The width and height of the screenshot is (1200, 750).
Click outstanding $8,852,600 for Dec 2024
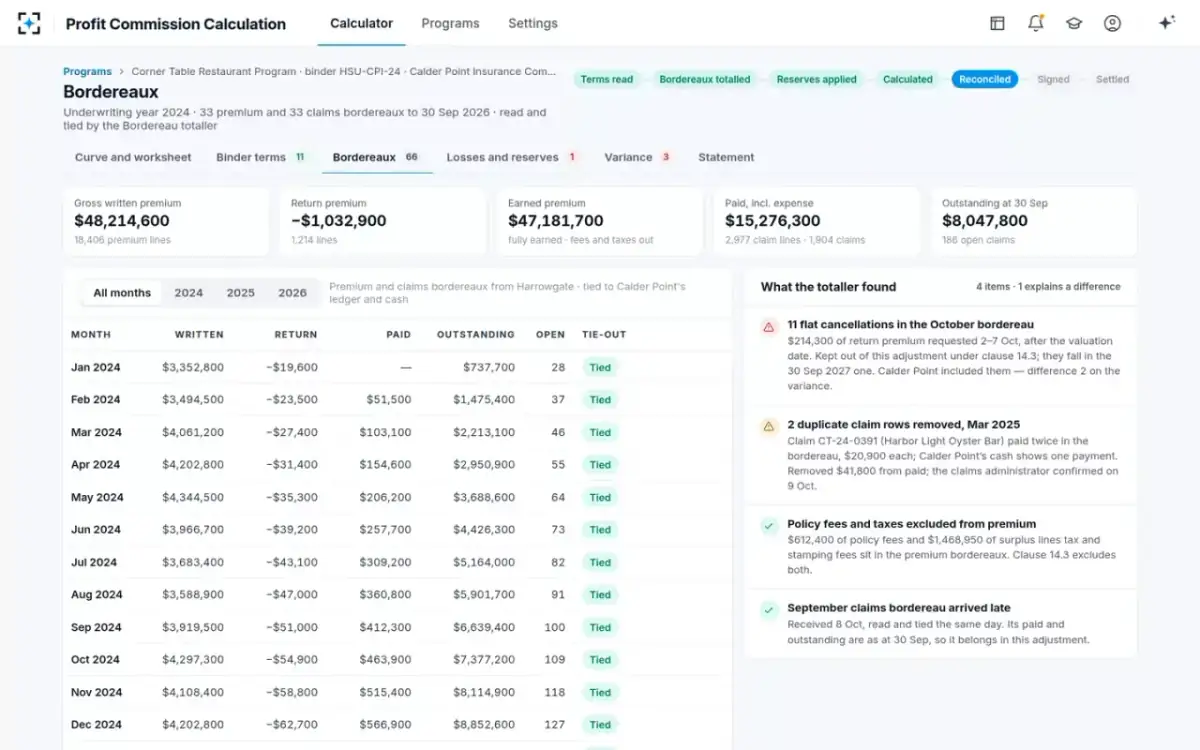(484, 725)
